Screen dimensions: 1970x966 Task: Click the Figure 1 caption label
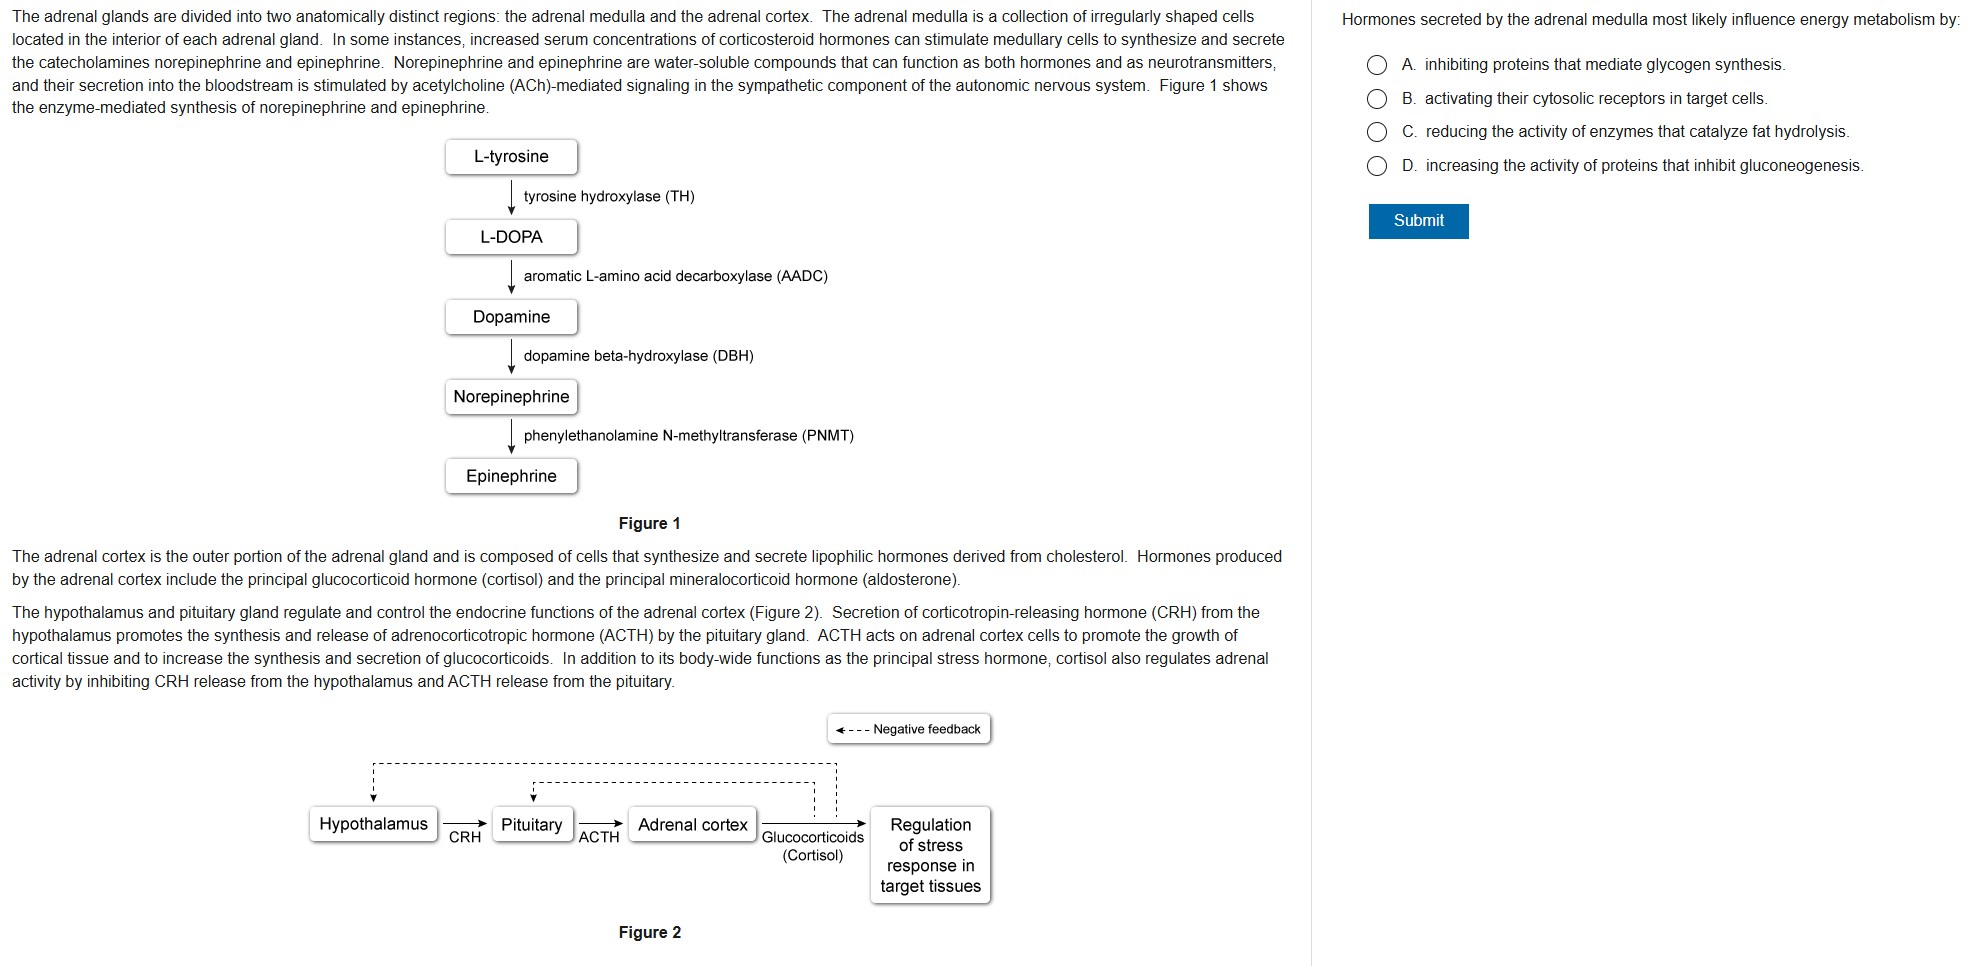[x=649, y=524]
